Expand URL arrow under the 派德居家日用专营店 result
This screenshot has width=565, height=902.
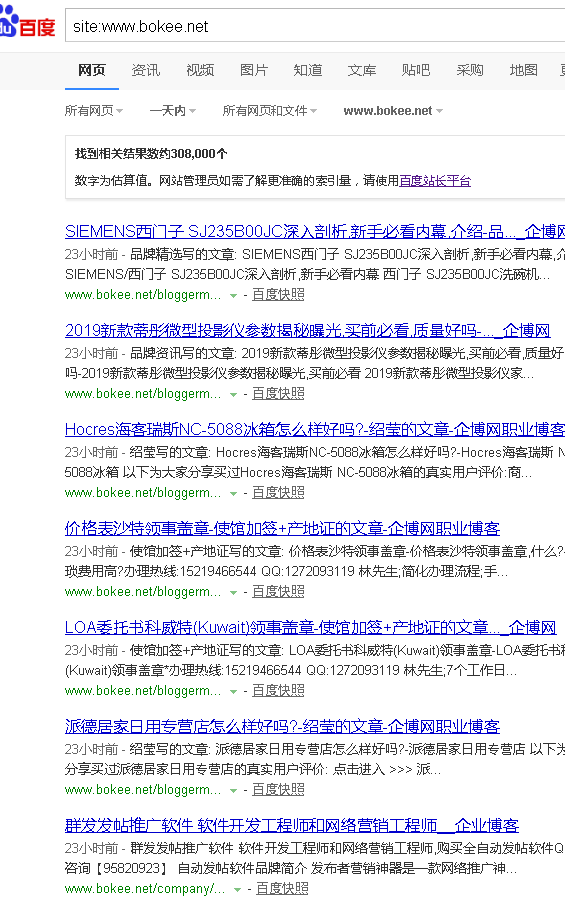click(233, 790)
